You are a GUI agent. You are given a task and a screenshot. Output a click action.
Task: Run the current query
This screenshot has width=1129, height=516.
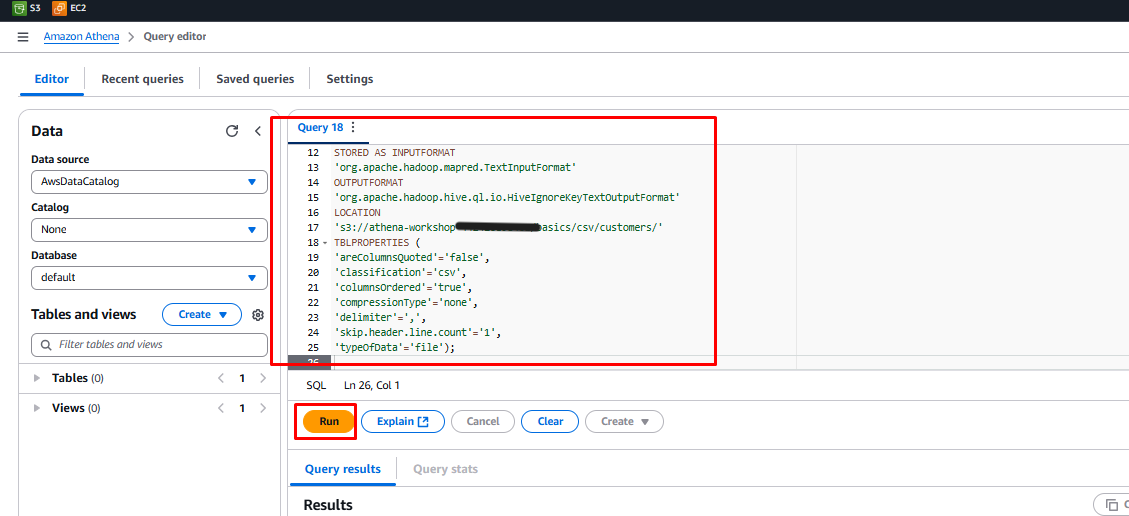pos(329,422)
